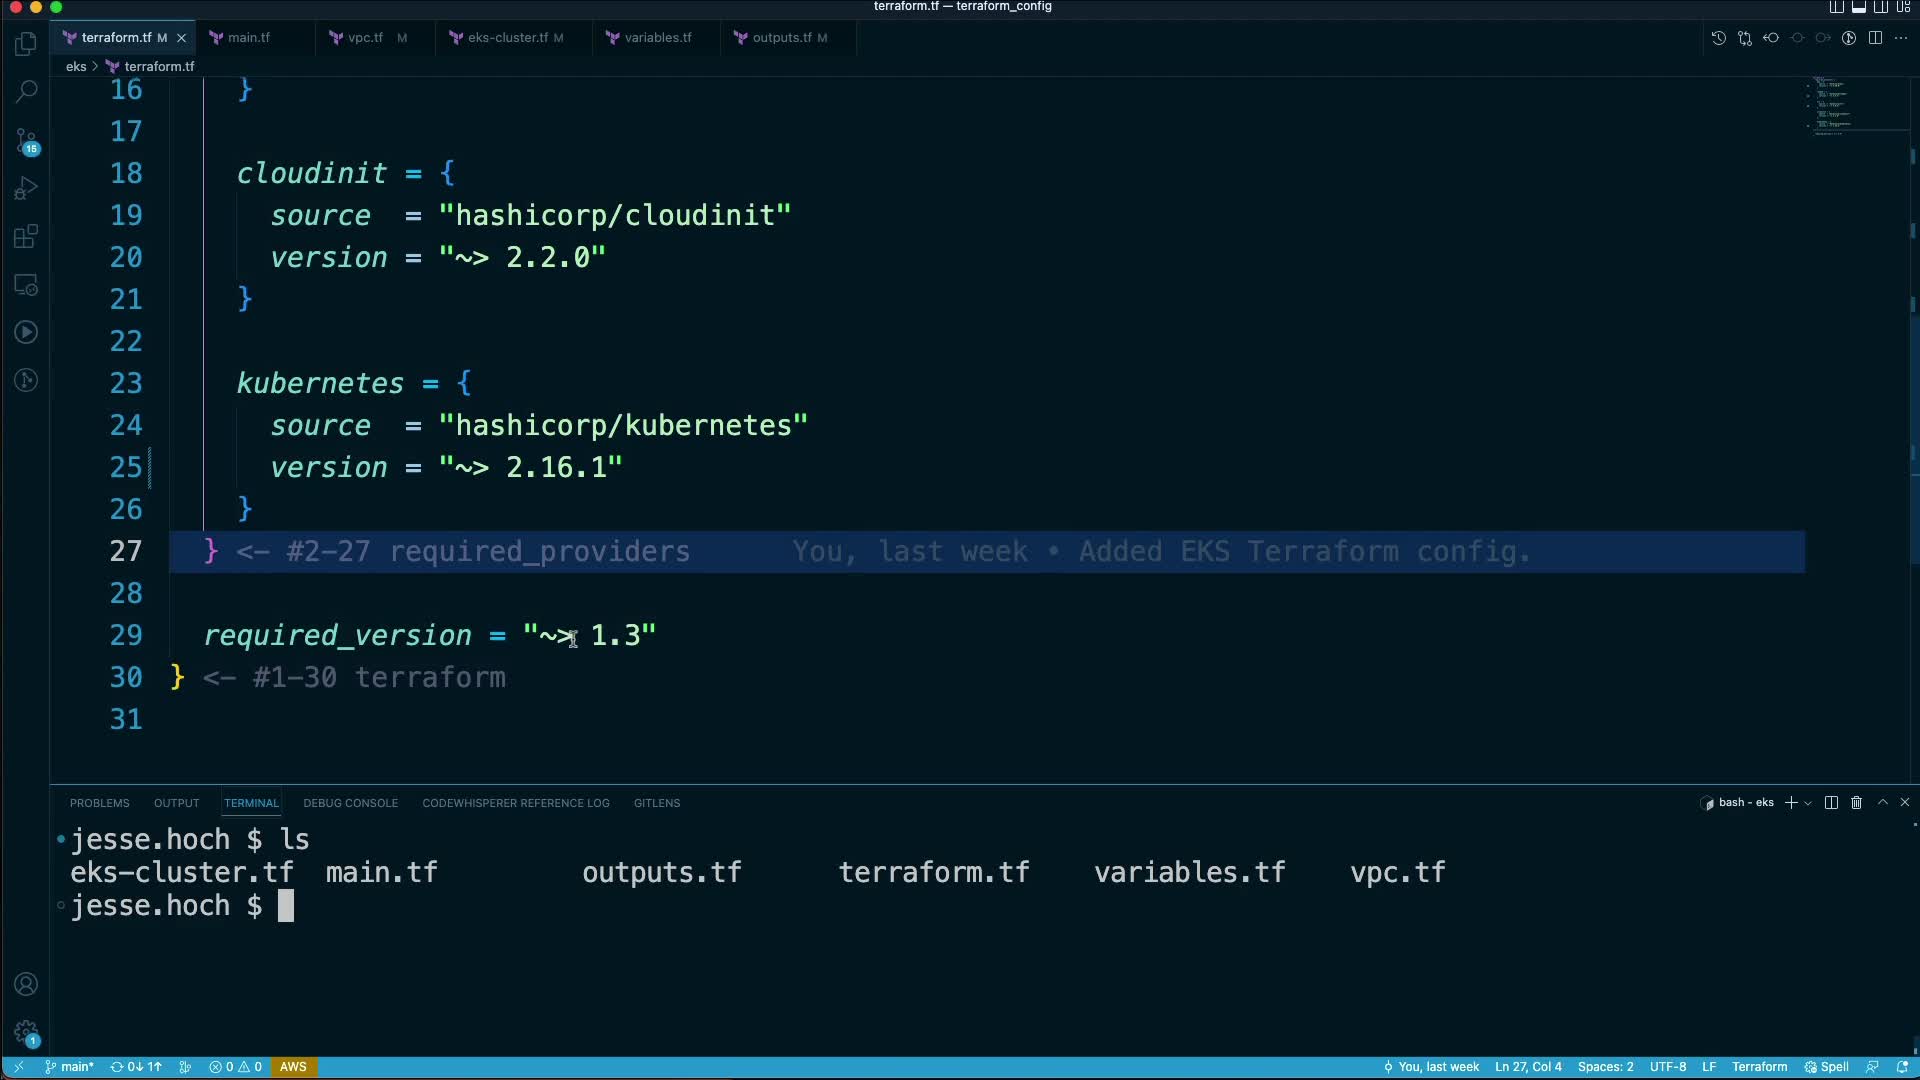Open the Source Control view
The image size is (1920, 1080).
tap(27, 141)
